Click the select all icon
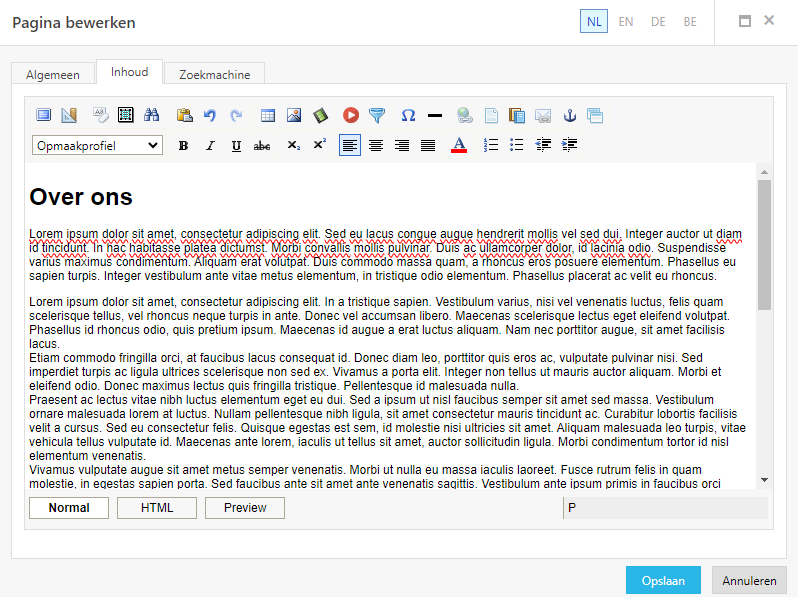798x597 pixels. 126,115
